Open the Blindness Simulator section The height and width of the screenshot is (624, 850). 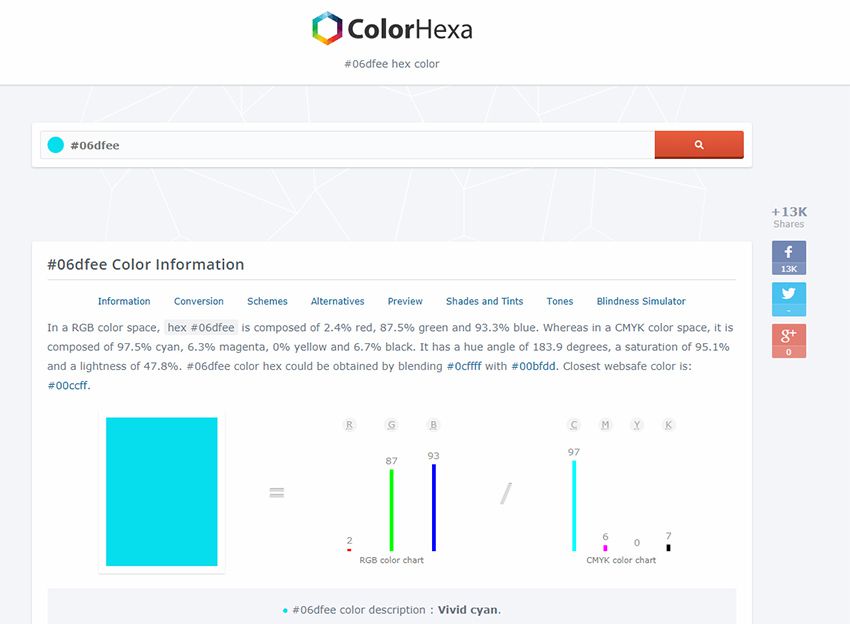(x=641, y=301)
